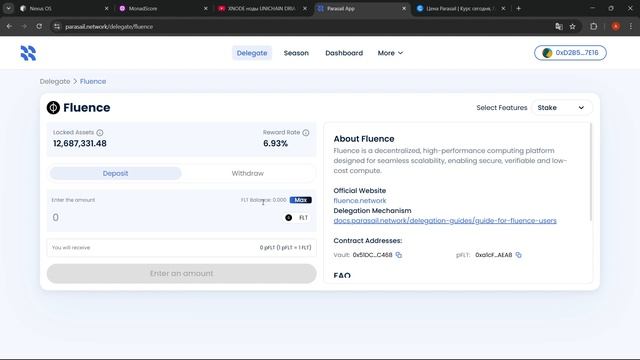Open a new browser tab
Image resolution: width=640 pixels, height=360 pixels.
pos(518,8)
